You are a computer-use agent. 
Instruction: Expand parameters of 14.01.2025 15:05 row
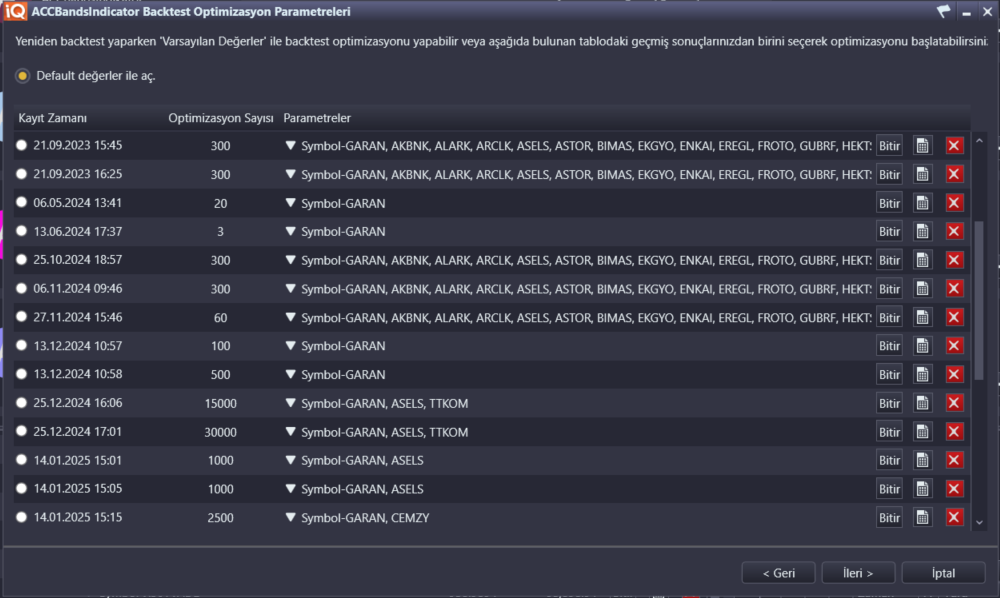click(x=290, y=489)
